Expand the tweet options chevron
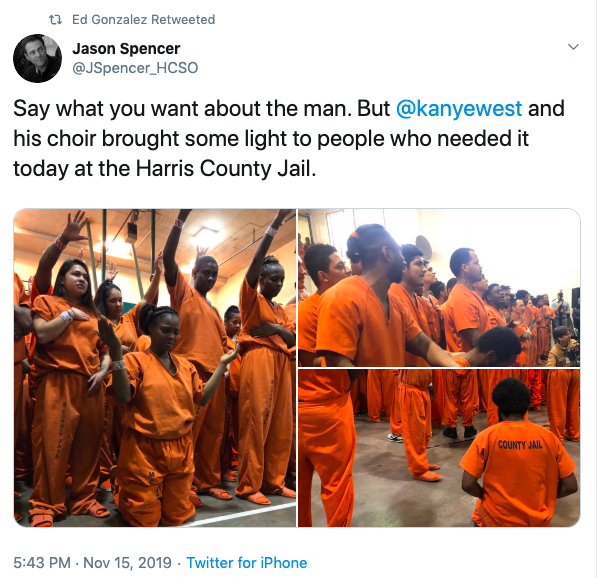This screenshot has width=598, height=578. click(573, 47)
